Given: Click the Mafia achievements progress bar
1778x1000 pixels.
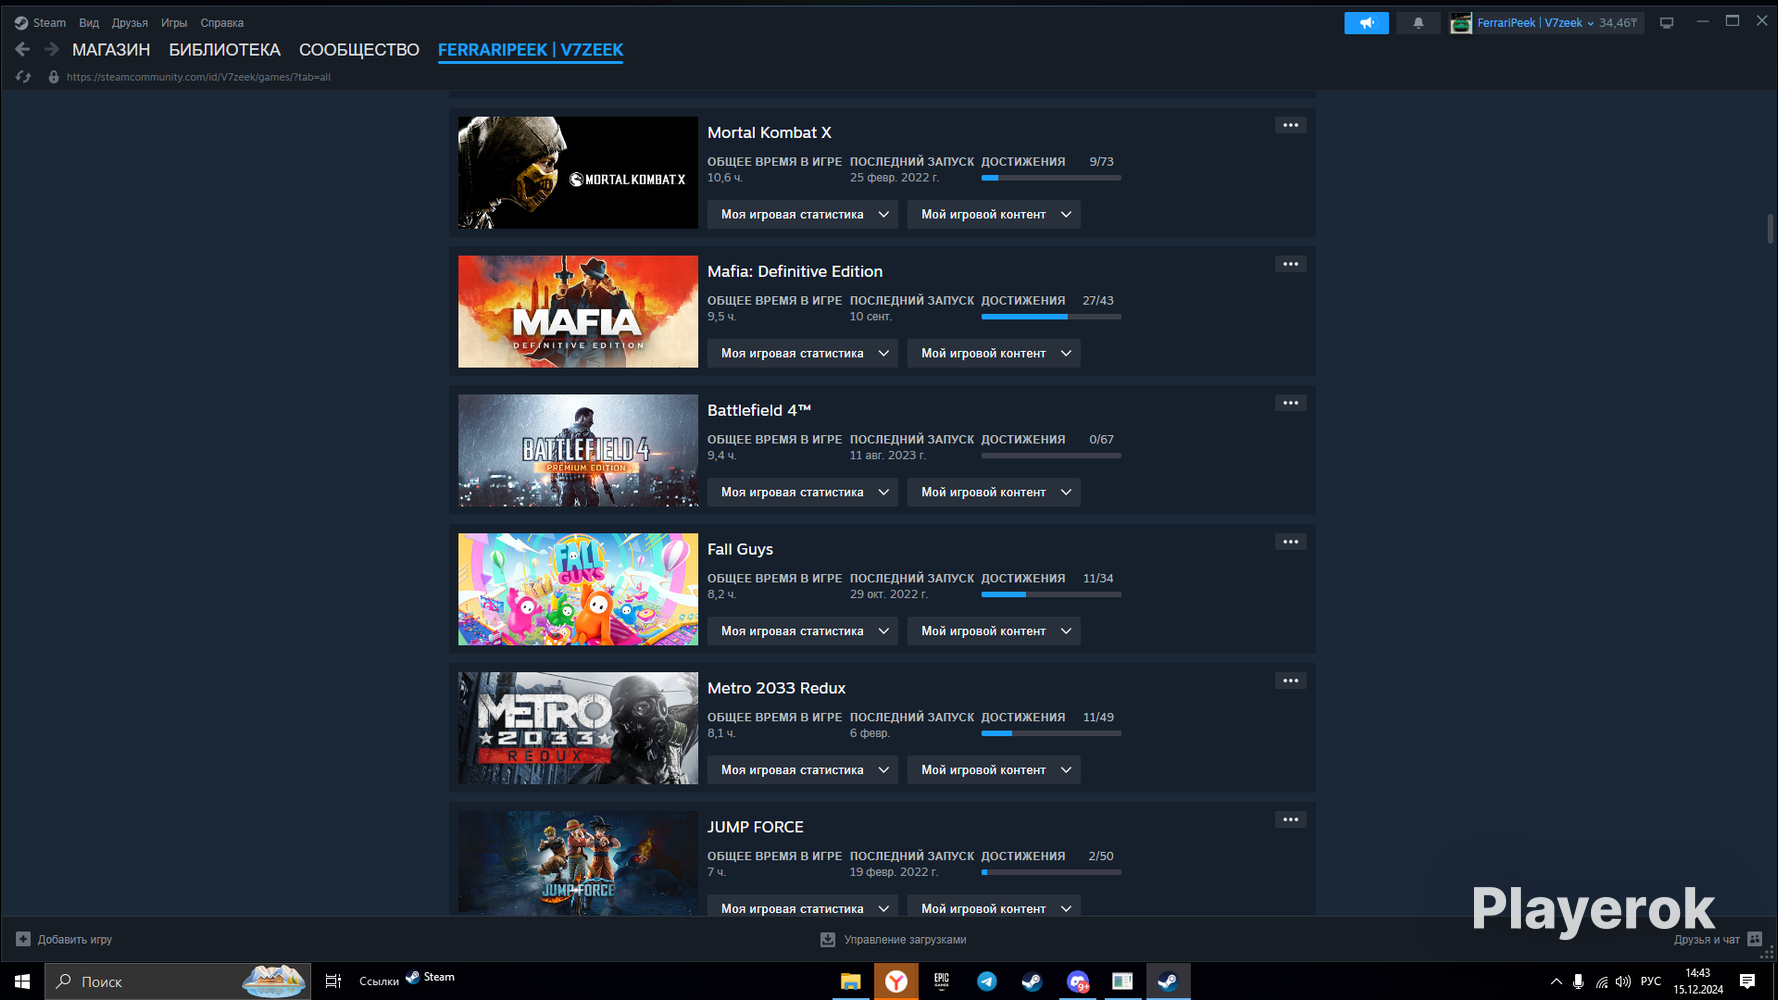Looking at the screenshot, I should click(x=1051, y=317).
